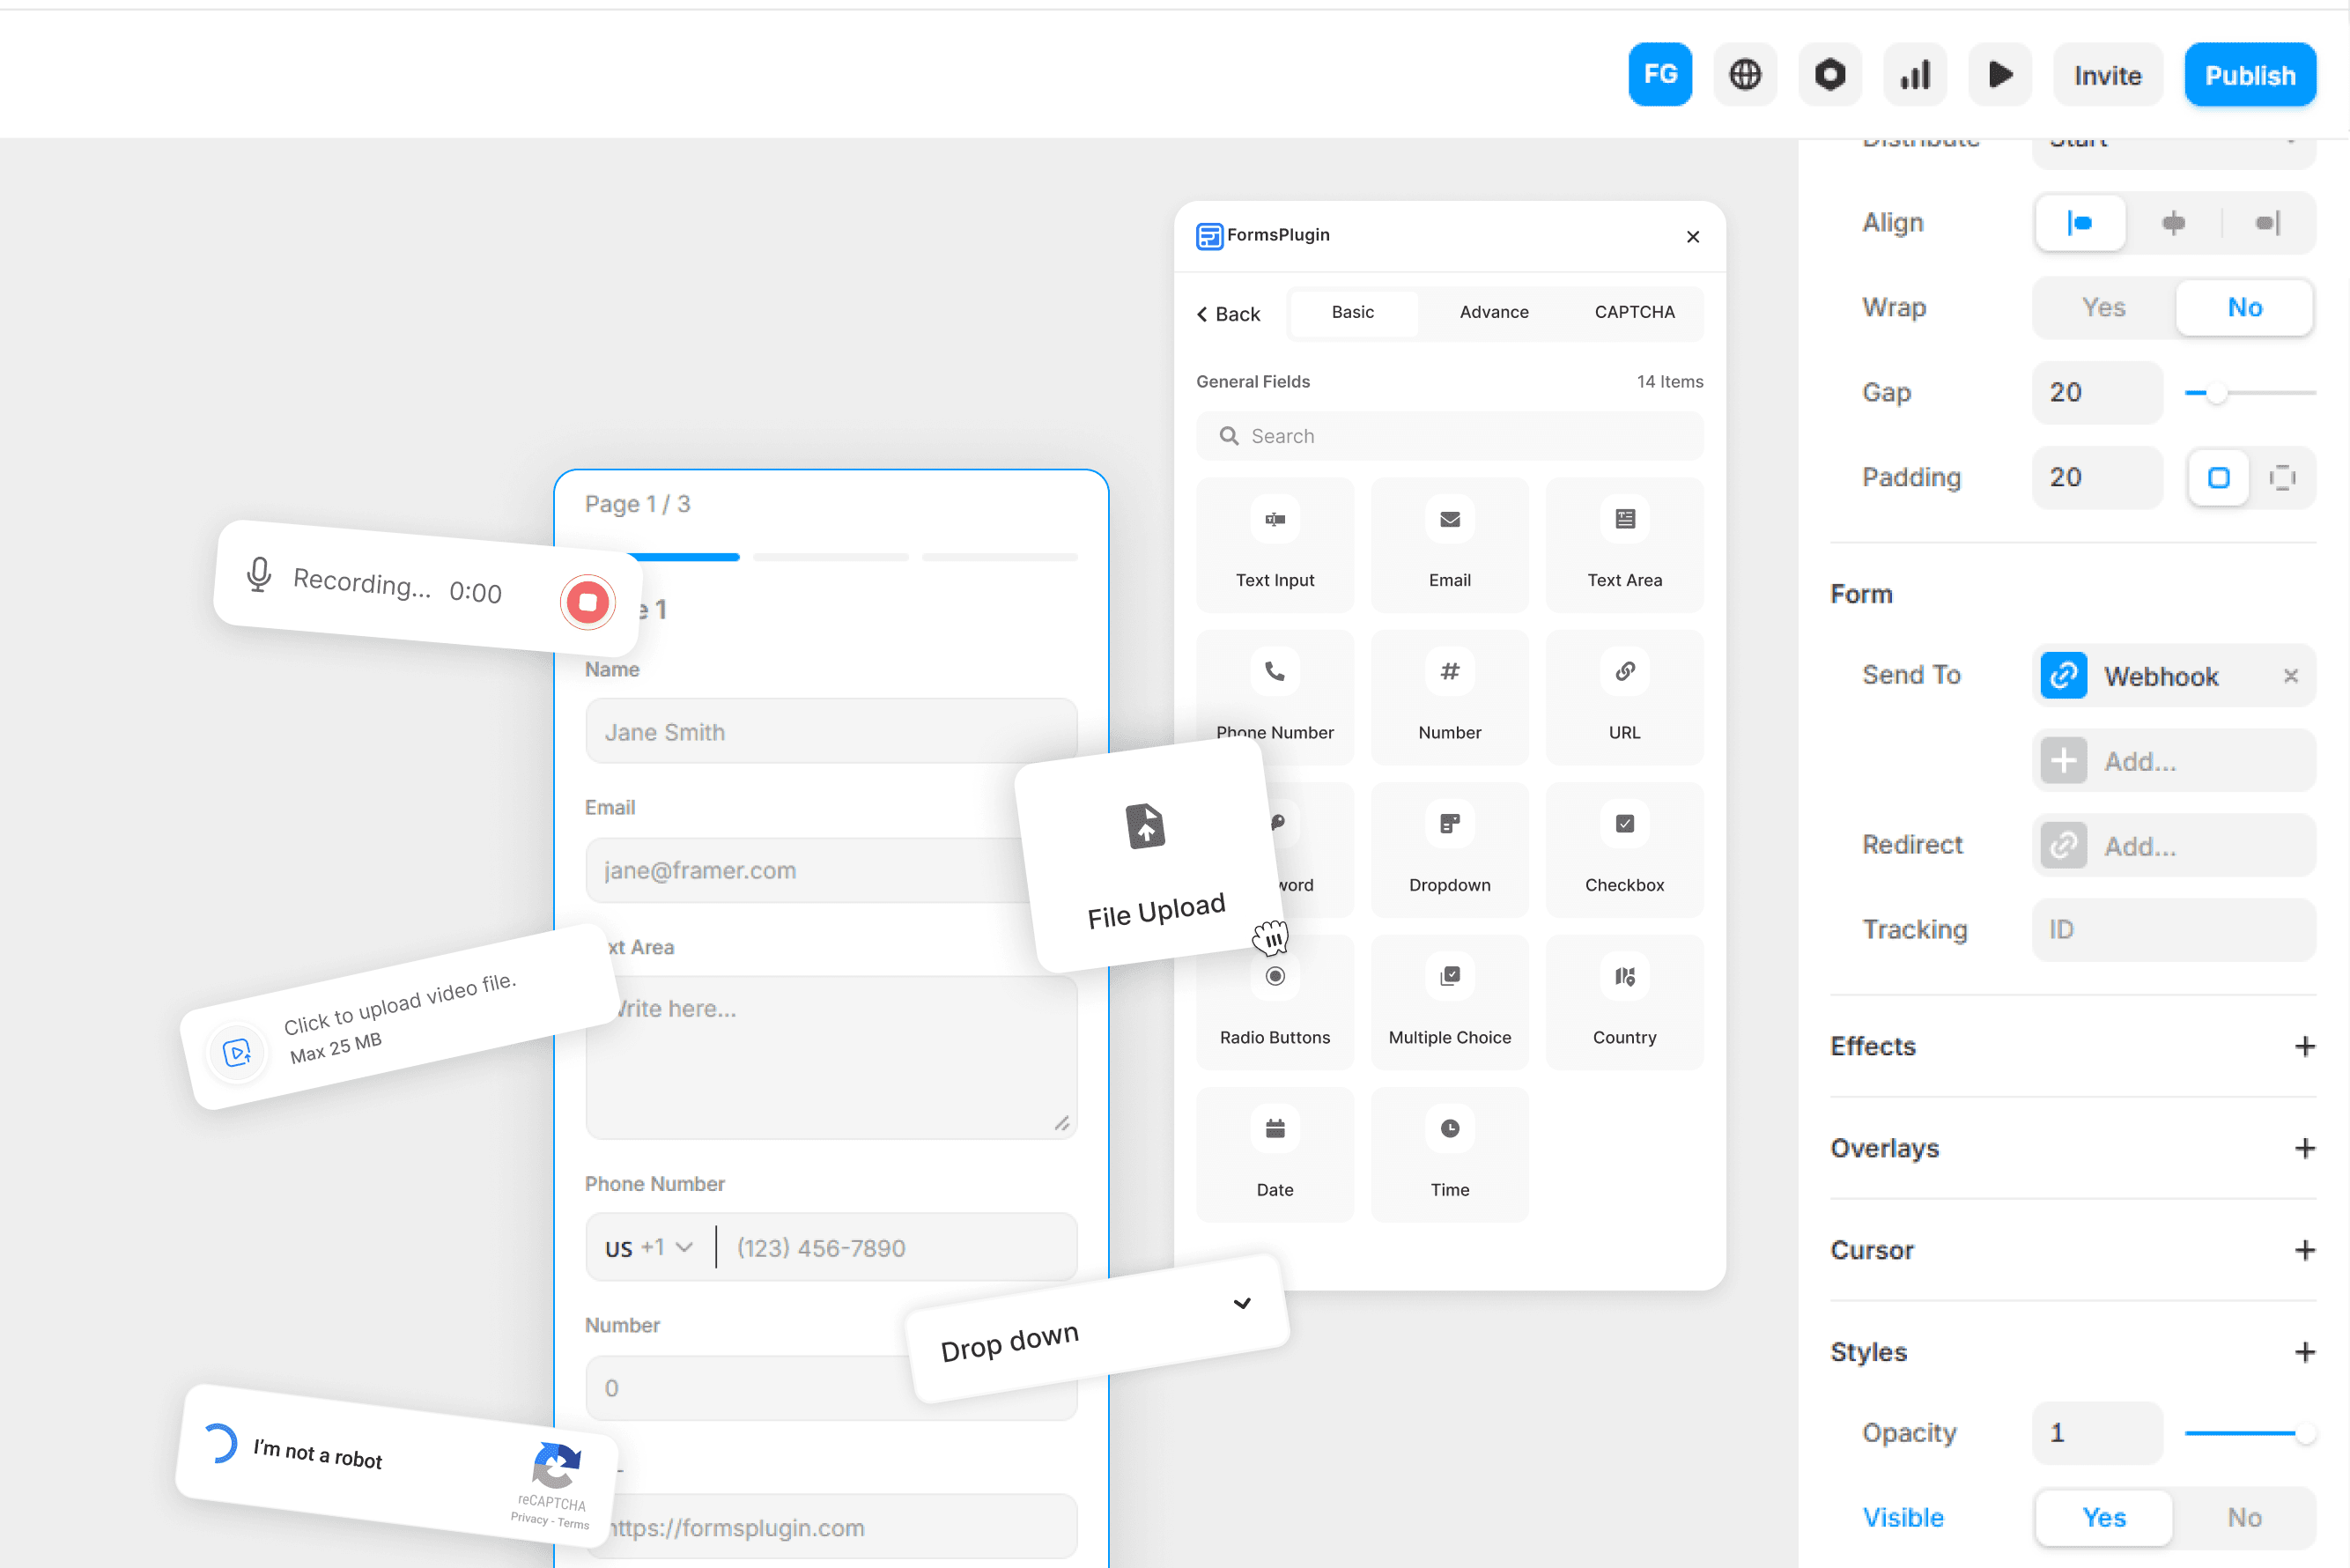Image resolution: width=2350 pixels, height=1568 pixels.
Task: Expand the Effects section
Action: coord(2304,1046)
